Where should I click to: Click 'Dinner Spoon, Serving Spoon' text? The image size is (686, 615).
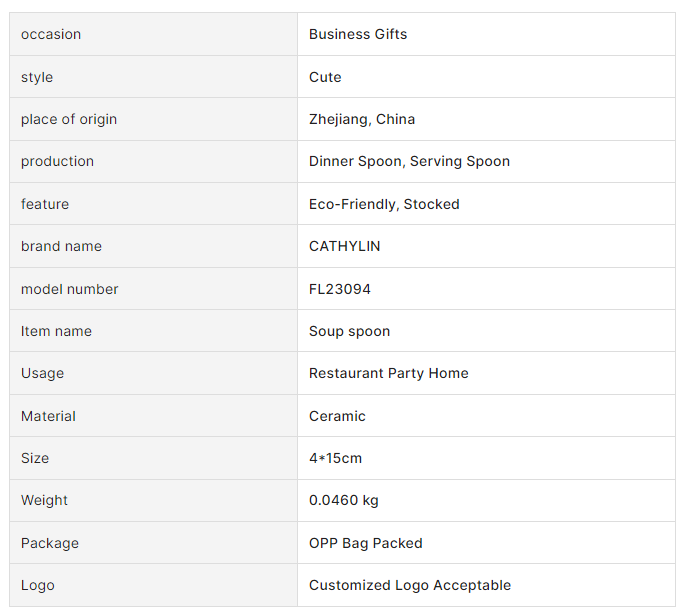tap(409, 161)
